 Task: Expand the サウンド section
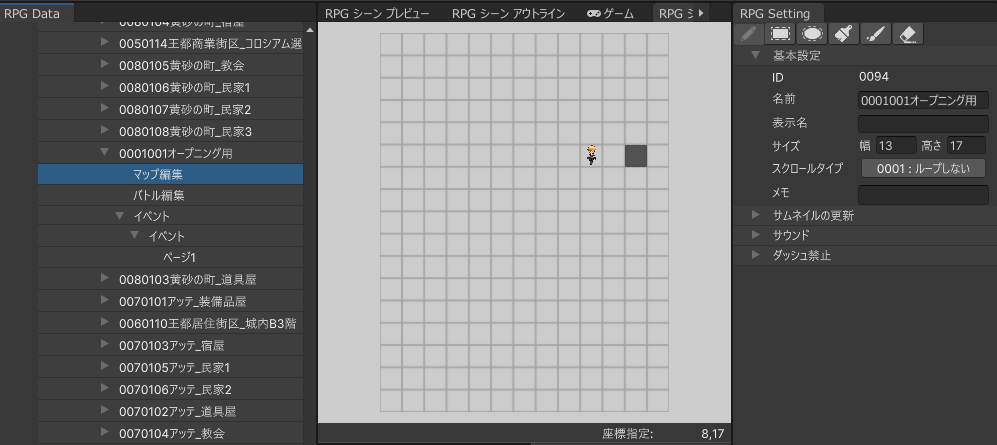coord(756,235)
